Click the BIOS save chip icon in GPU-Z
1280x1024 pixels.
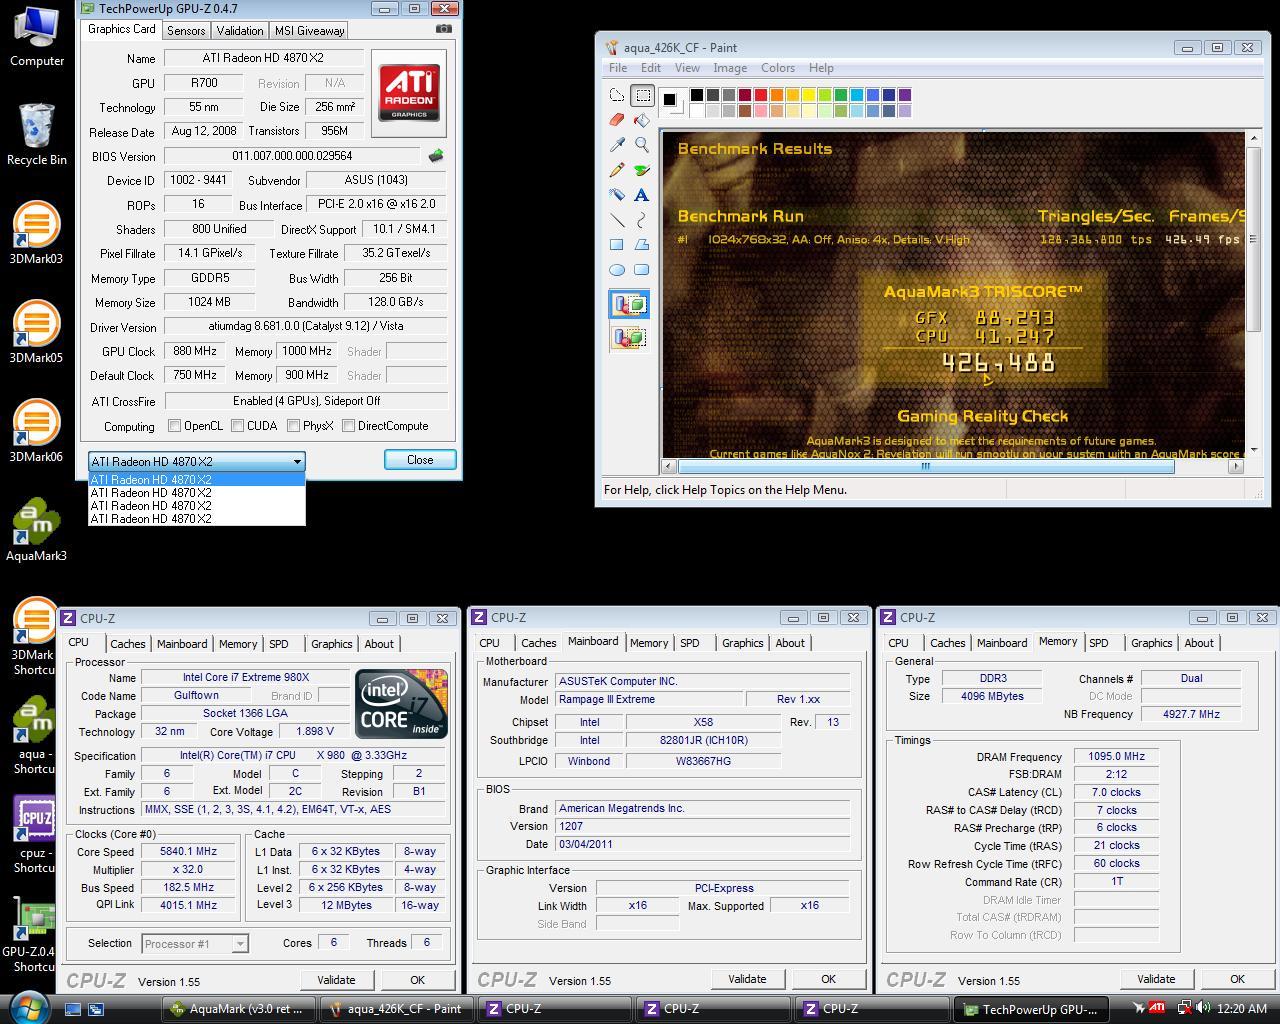435,156
